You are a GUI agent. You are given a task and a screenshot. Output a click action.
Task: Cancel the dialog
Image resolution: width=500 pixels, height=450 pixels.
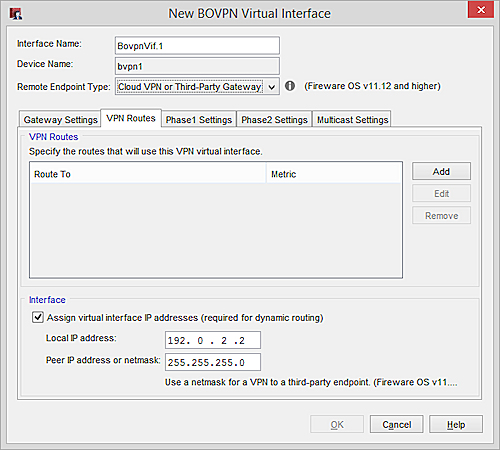397,424
